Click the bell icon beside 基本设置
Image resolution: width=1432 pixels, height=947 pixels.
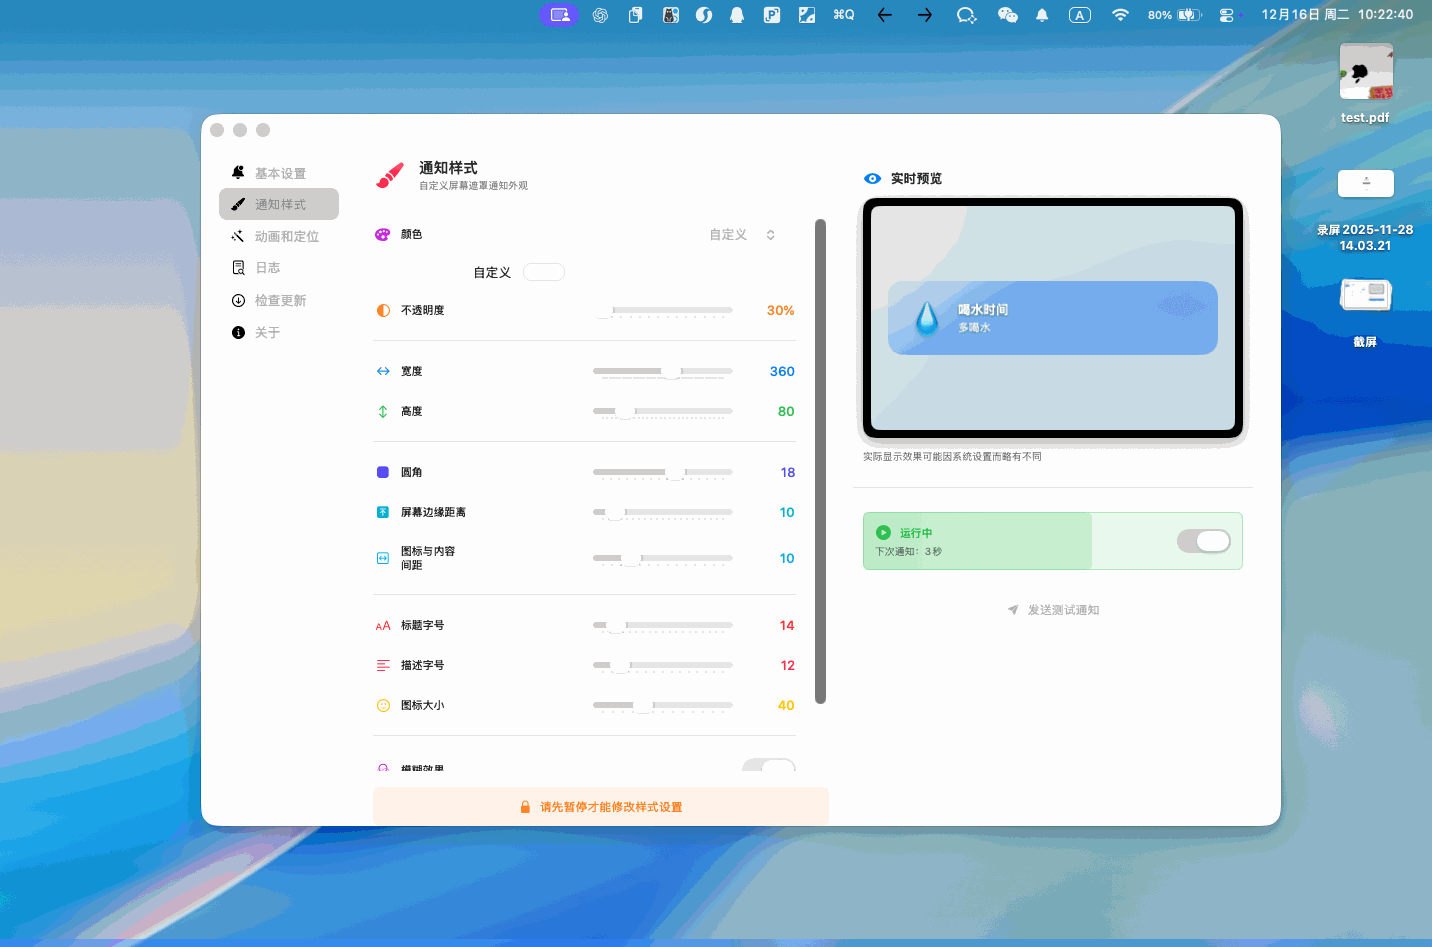pos(238,173)
